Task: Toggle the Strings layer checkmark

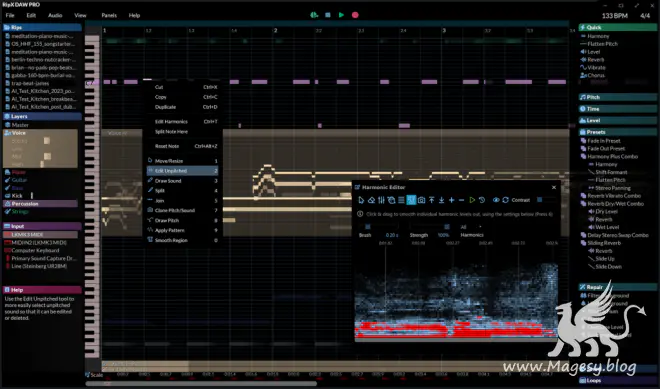Action: tap(7, 211)
